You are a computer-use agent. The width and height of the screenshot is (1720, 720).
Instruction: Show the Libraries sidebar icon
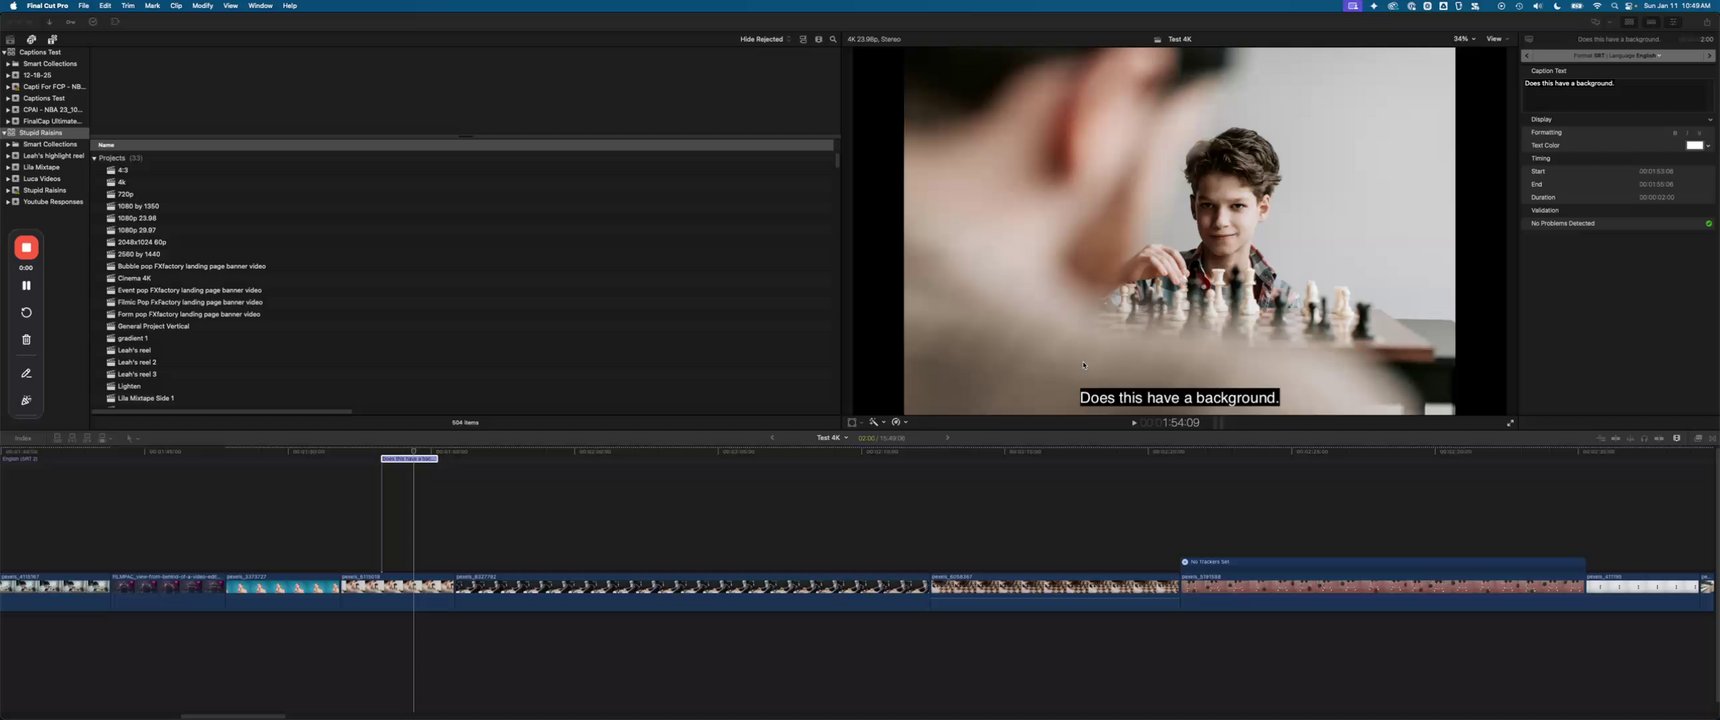(11, 40)
